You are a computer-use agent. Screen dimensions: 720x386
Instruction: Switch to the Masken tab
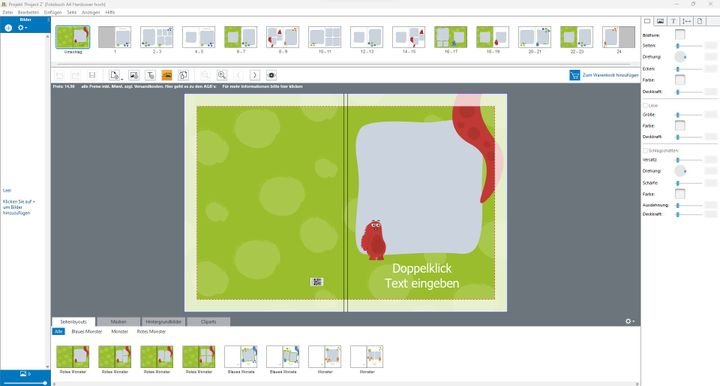pyautogui.click(x=118, y=322)
